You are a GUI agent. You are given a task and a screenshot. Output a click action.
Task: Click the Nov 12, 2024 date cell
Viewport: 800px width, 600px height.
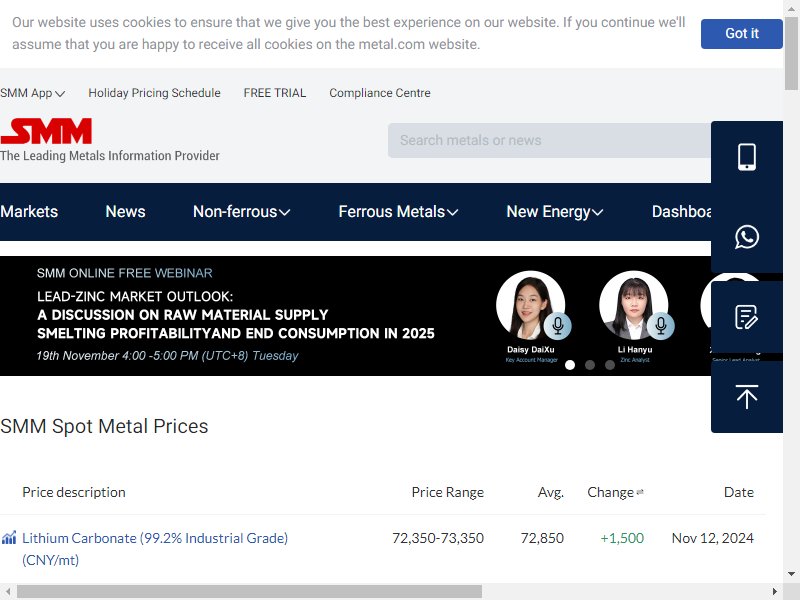coord(713,538)
